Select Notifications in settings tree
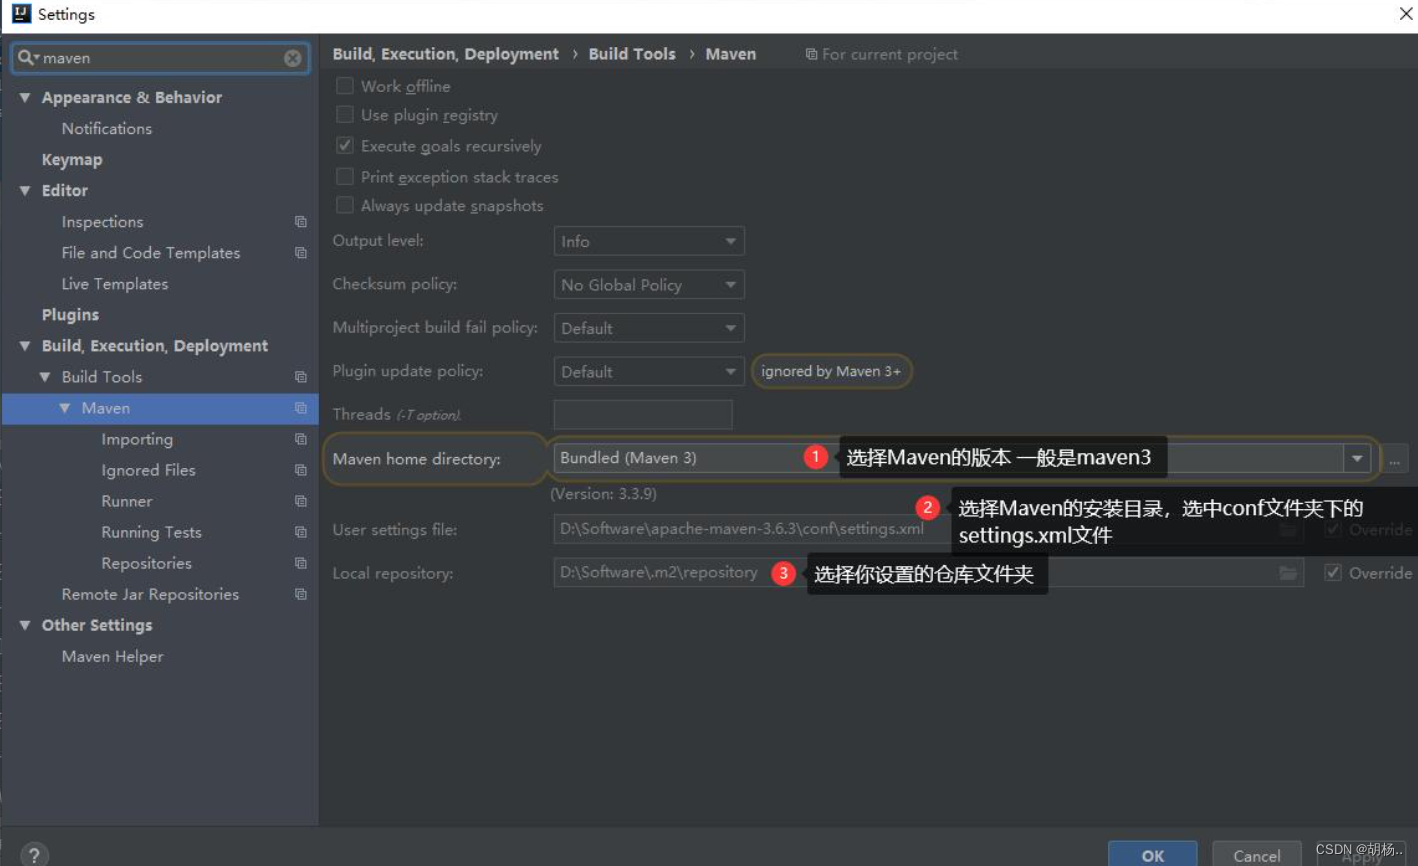1418x866 pixels. click(107, 128)
